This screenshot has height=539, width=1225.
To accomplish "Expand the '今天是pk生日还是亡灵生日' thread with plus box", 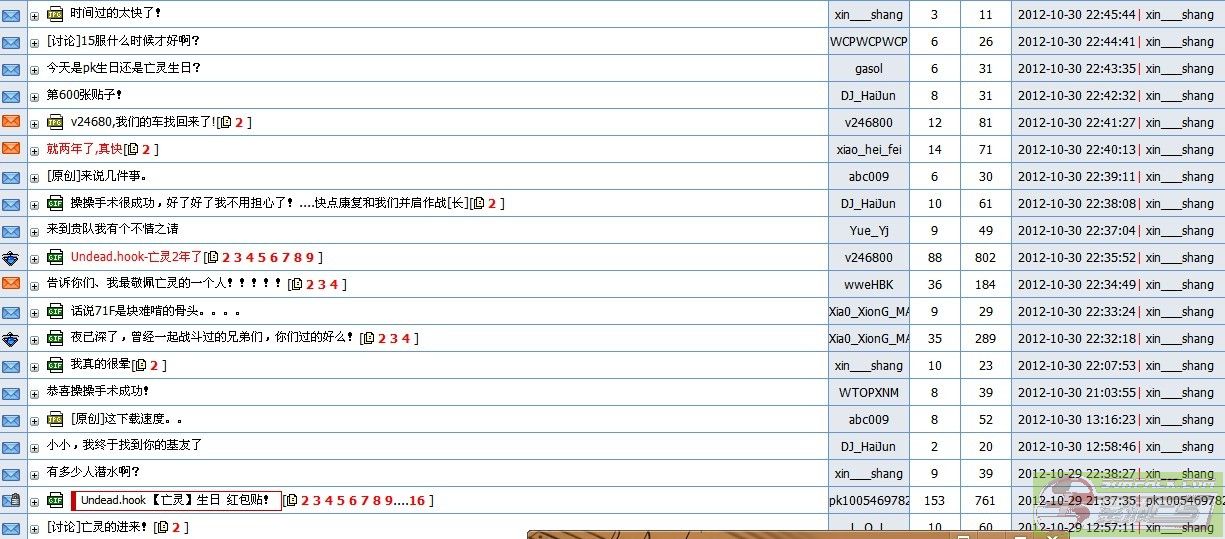I will point(34,69).
